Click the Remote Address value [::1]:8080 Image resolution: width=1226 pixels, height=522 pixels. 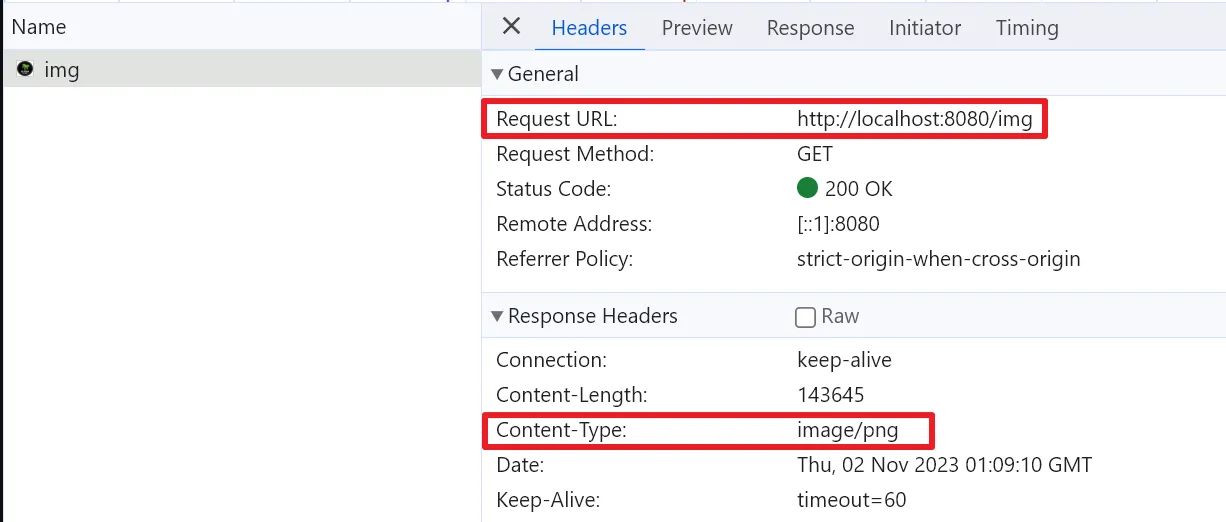coord(838,224)
